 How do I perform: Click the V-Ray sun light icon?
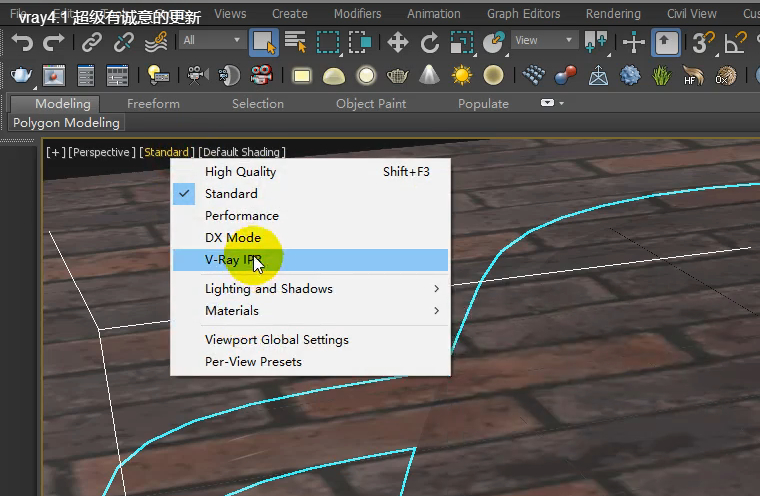coord(461,75)
